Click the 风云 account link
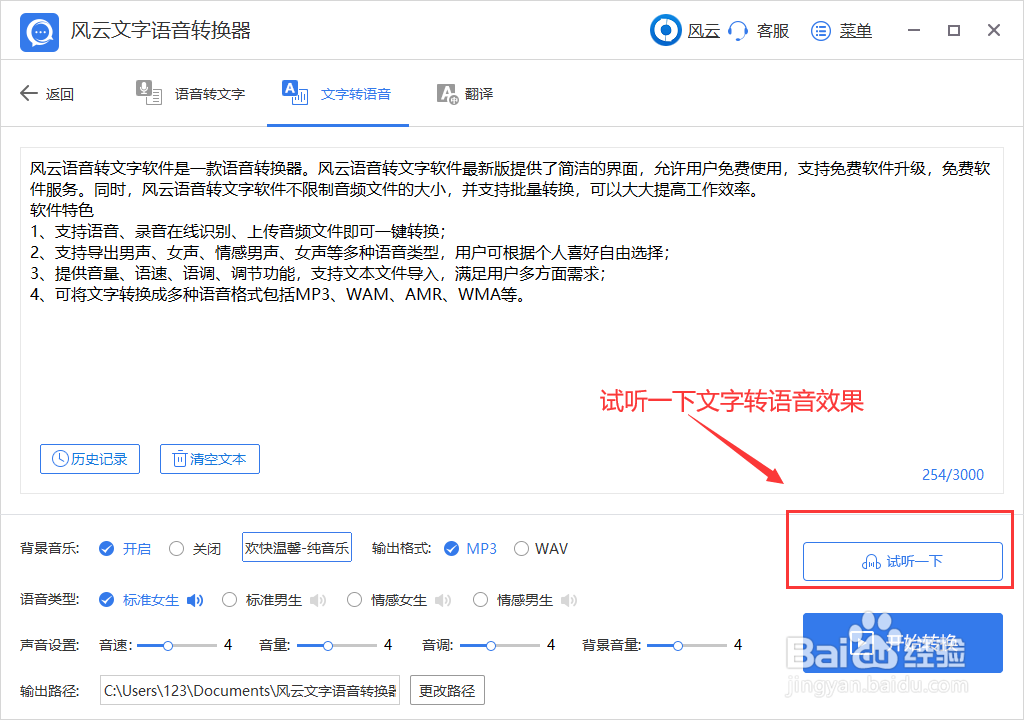This screenshot has height=720, width=1024. tap(703, 31)
